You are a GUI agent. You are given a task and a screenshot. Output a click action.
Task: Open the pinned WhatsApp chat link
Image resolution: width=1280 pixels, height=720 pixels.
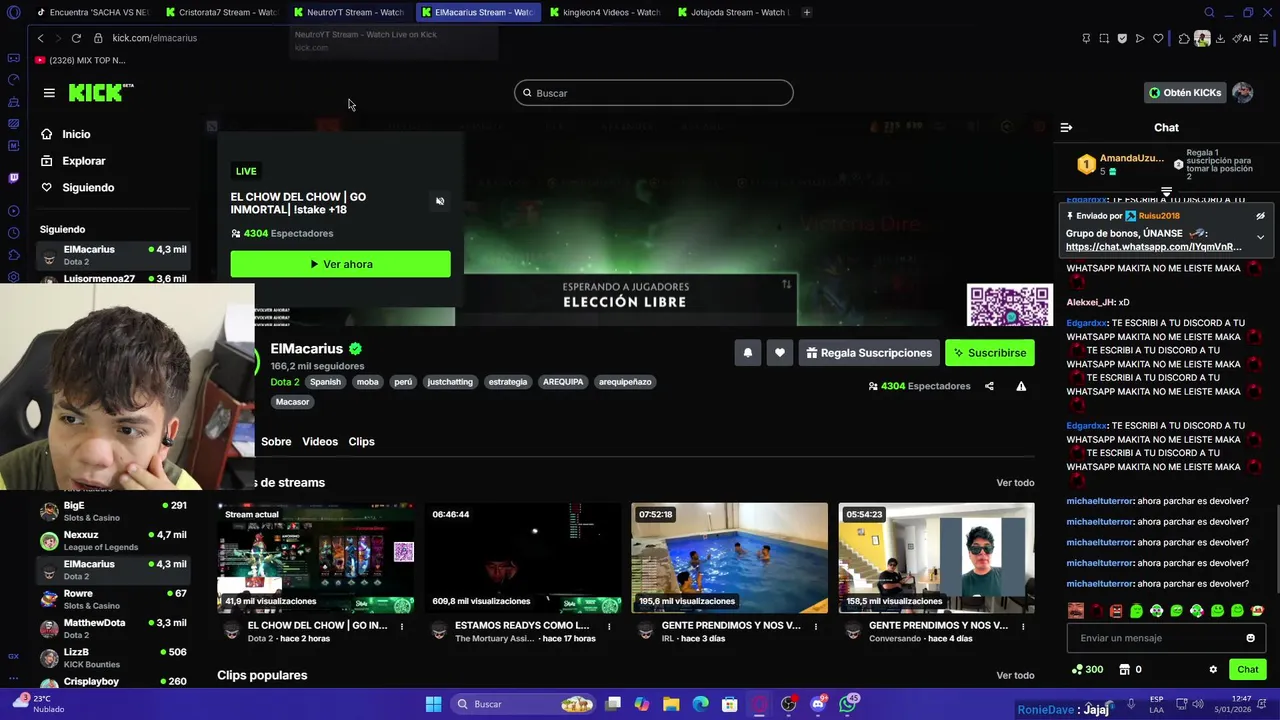tap(1153, 247)
